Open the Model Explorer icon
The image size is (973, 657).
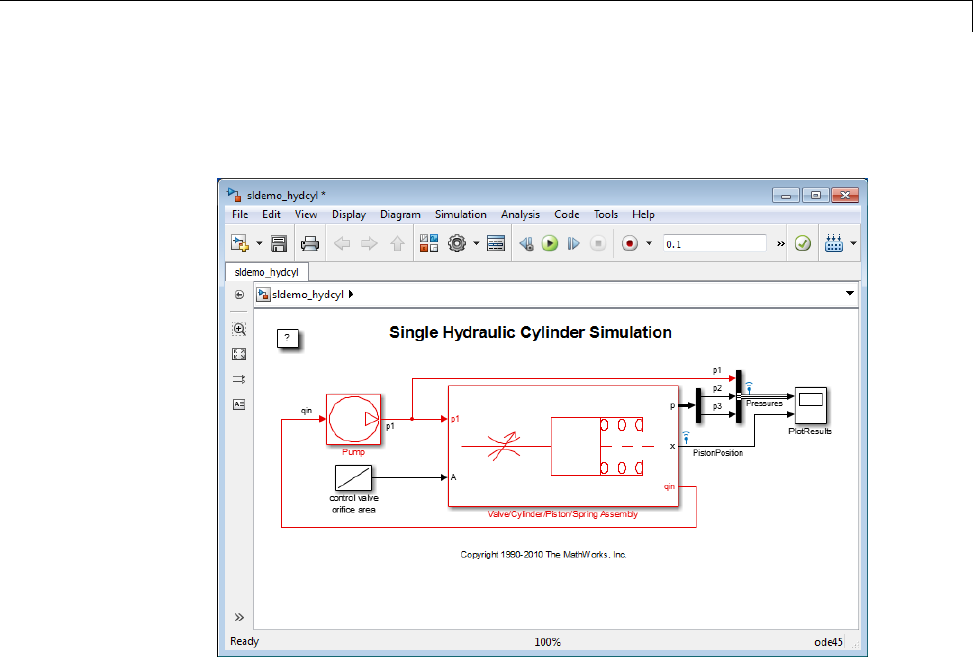(x=496, y=243)
